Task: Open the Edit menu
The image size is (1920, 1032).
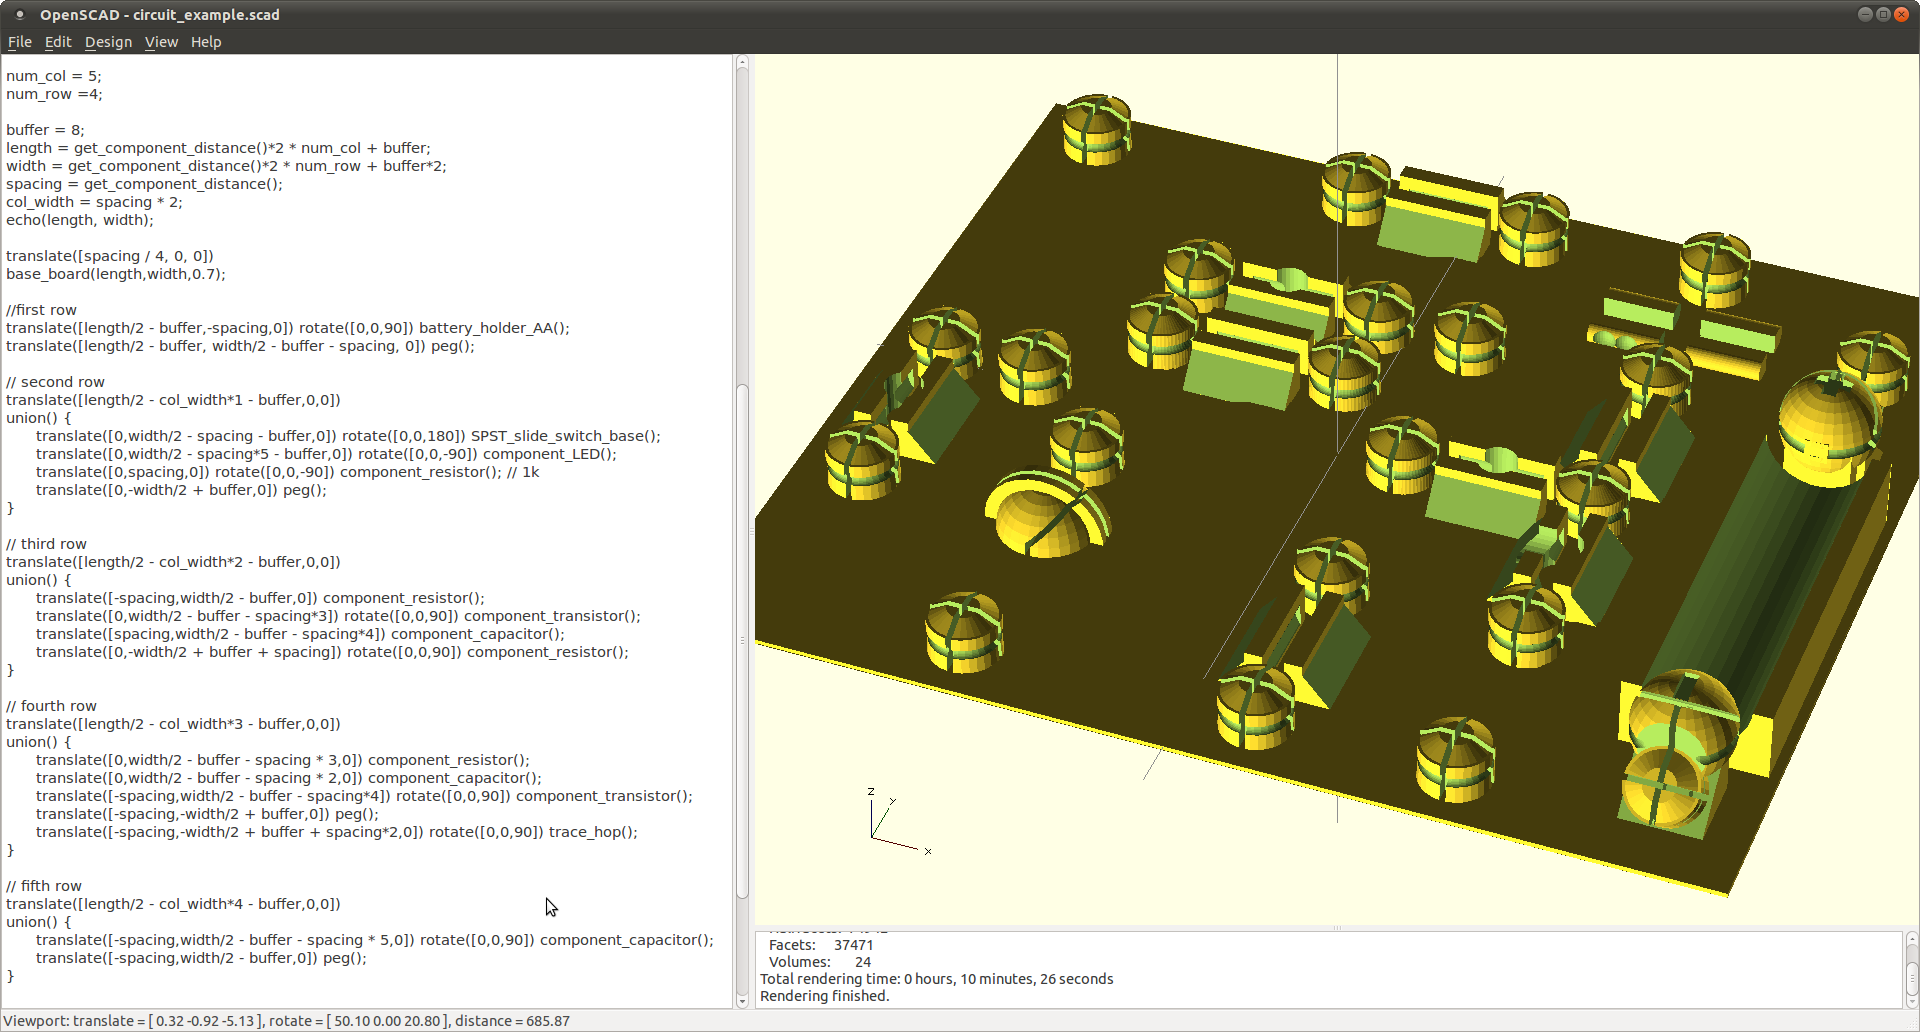Action: click(x=57, y=42)
